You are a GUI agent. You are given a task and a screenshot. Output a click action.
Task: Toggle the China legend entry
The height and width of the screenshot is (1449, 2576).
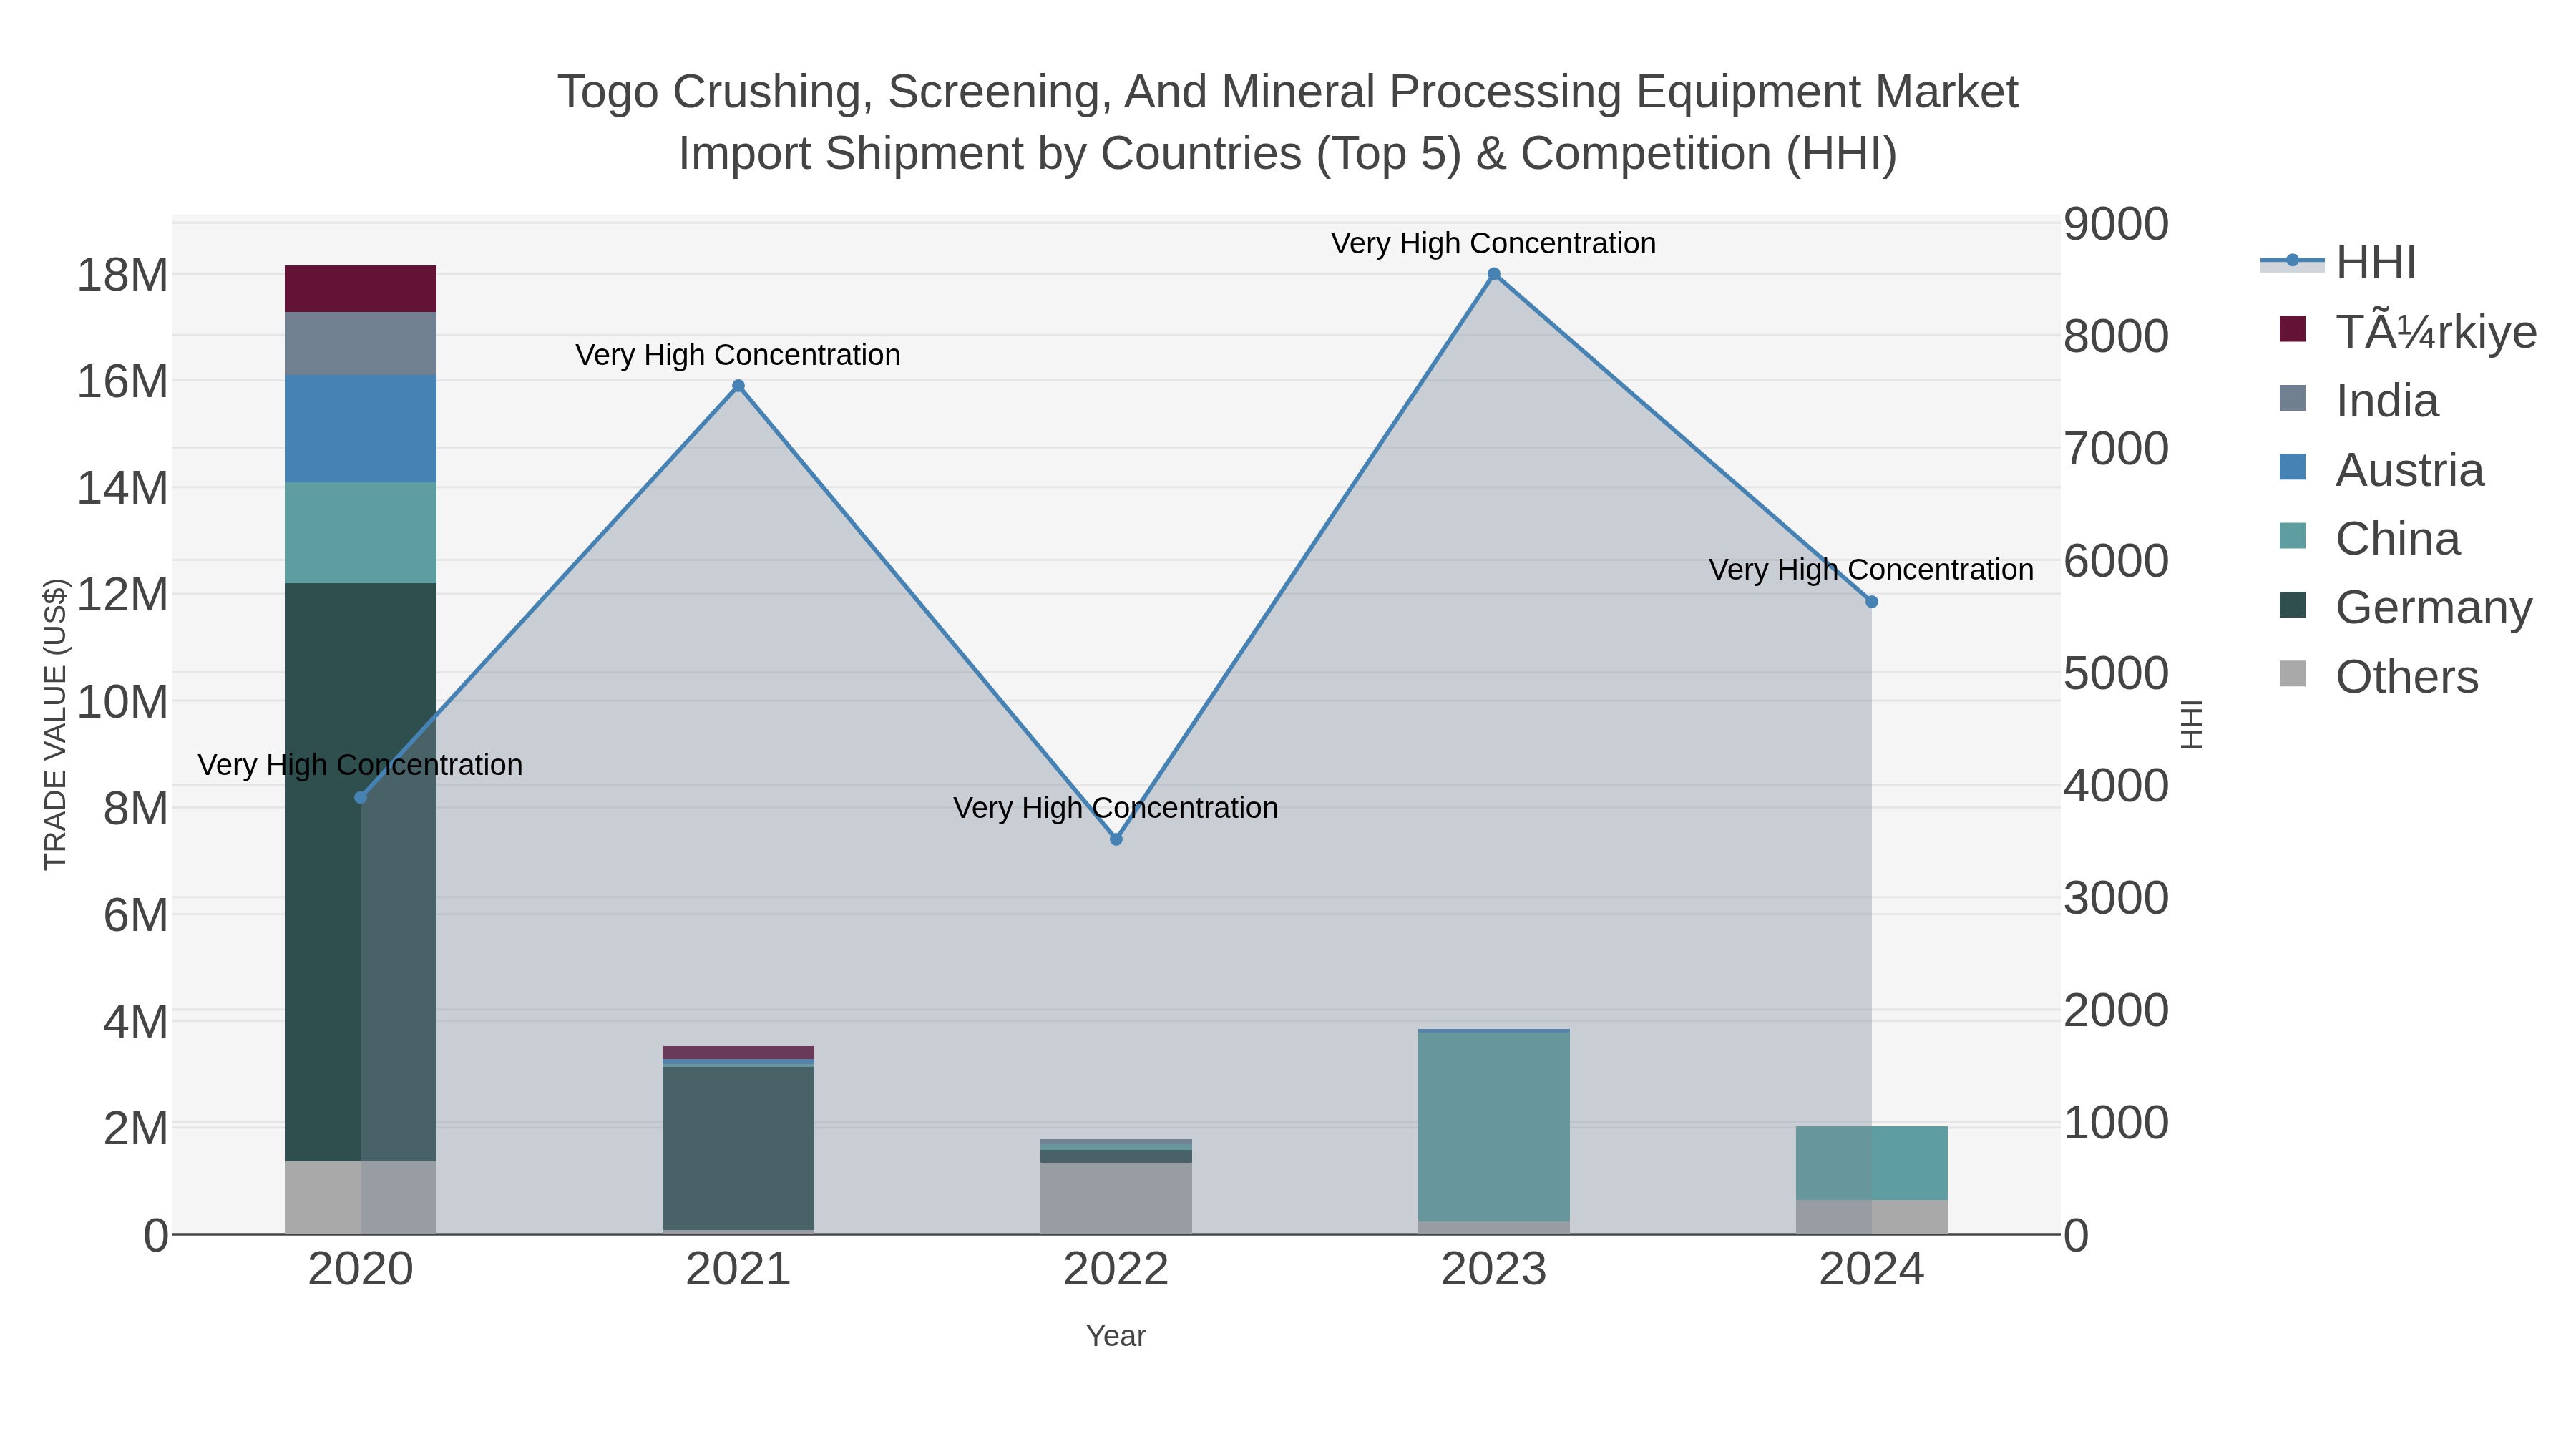2369,538
